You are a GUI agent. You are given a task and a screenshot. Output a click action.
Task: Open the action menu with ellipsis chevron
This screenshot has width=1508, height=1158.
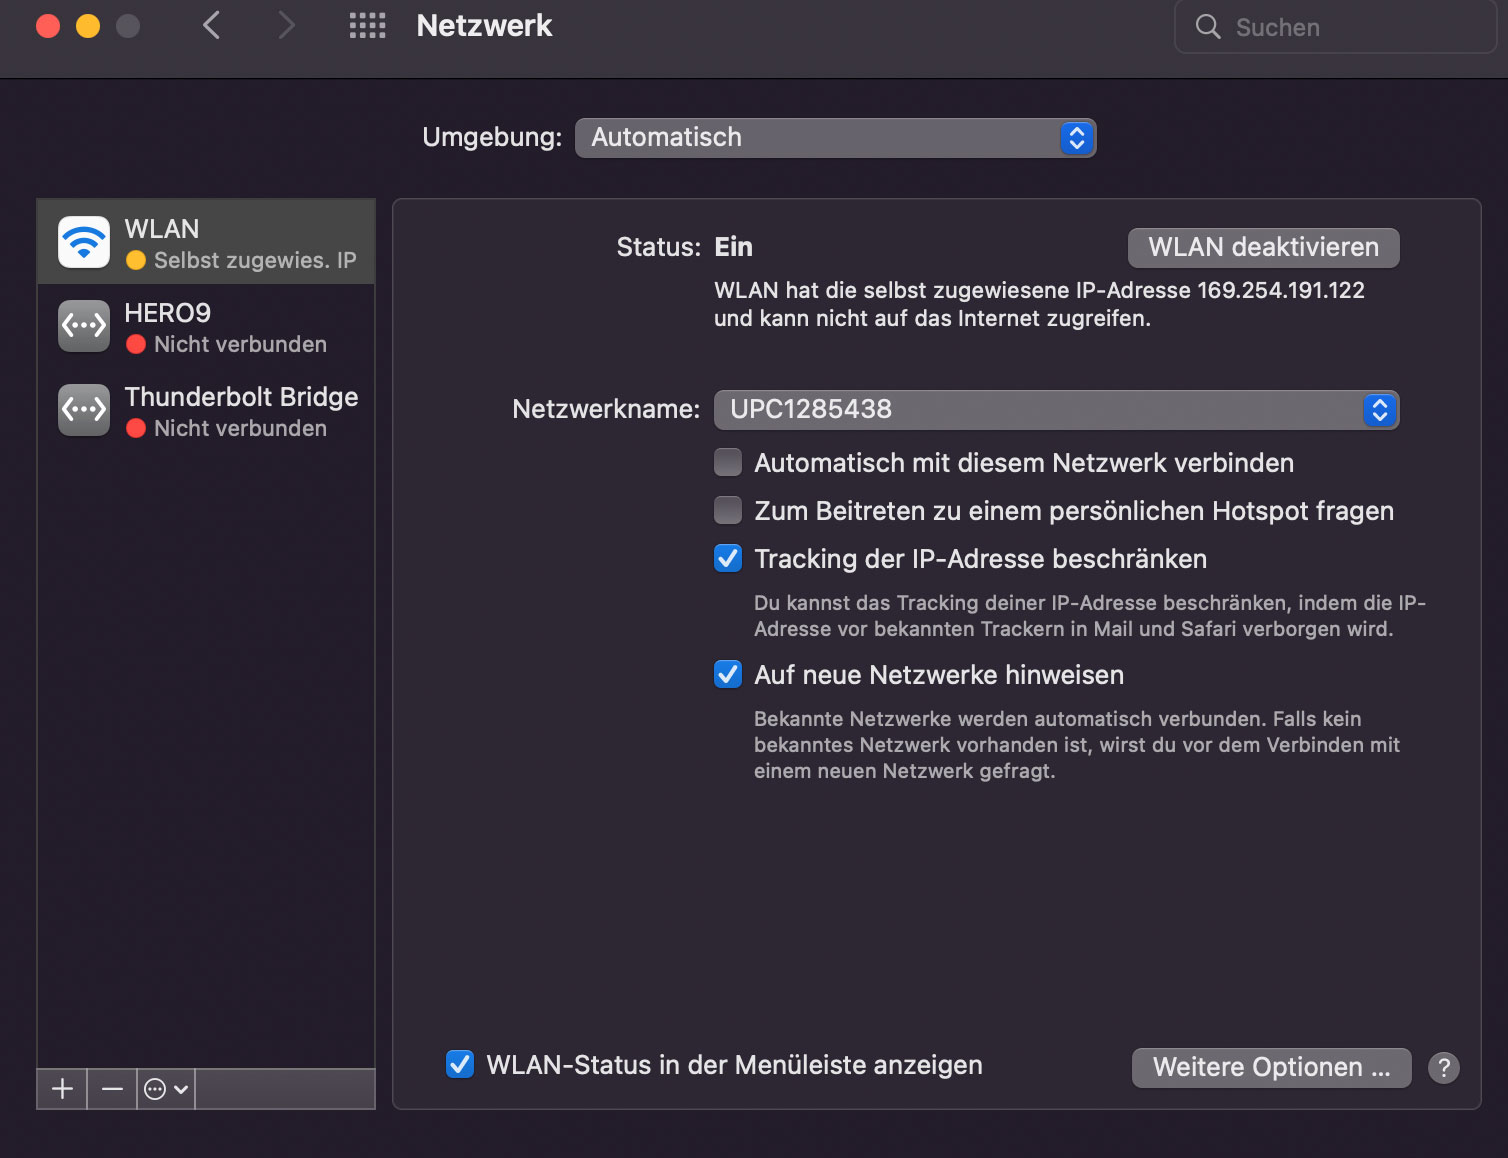(166, 1089)
